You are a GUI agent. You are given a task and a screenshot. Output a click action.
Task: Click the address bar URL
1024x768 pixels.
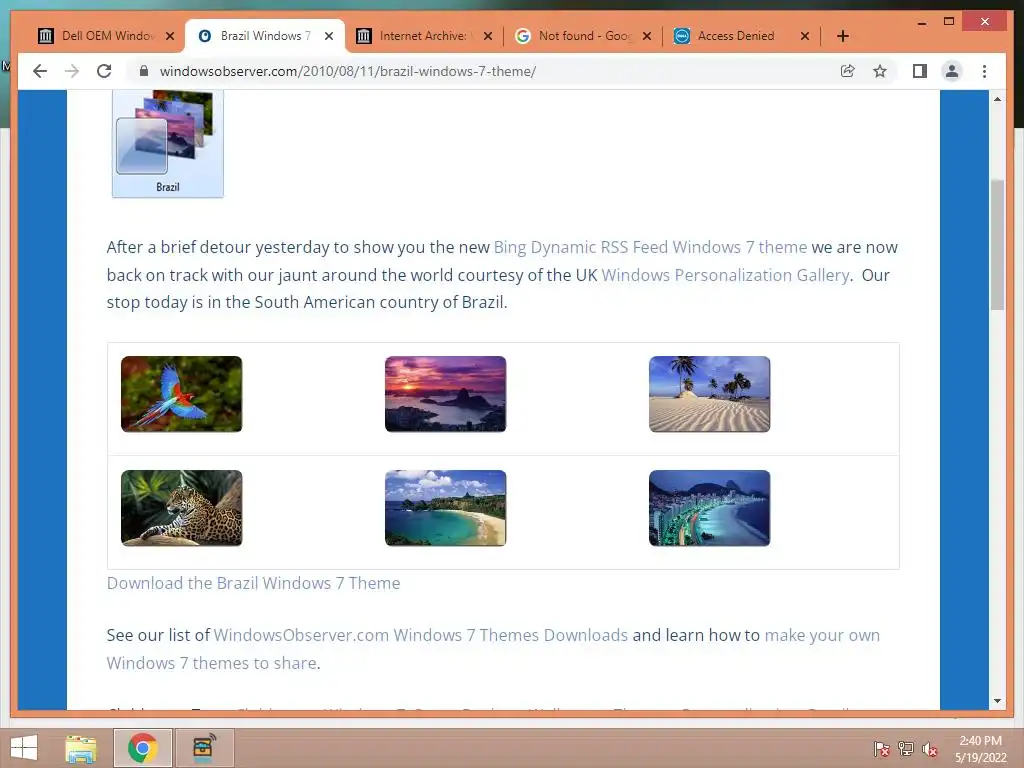click(x=347, y=71)
